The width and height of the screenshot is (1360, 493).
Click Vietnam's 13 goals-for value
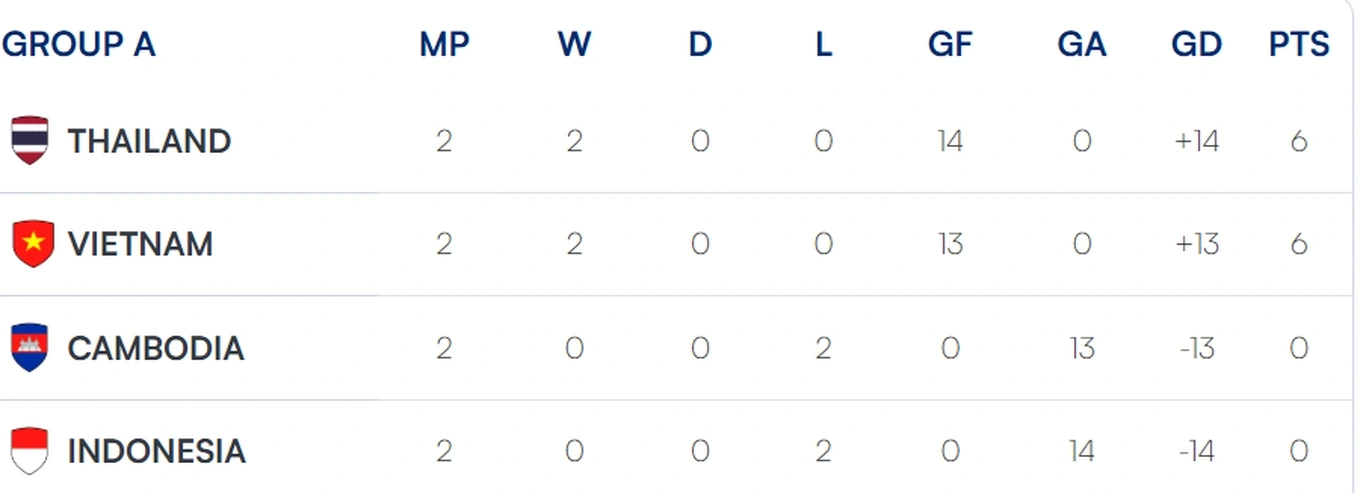[950, 244]
